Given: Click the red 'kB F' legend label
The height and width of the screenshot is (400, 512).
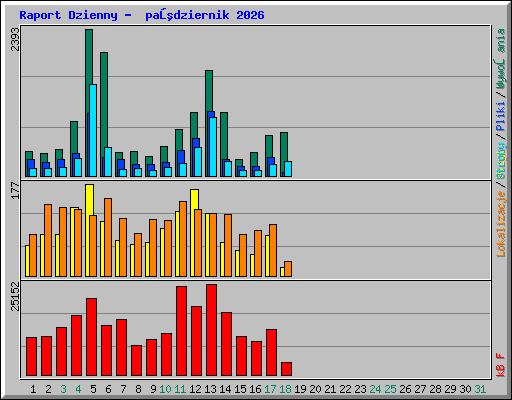Looking at the screenshot, I should coord(501,365).
